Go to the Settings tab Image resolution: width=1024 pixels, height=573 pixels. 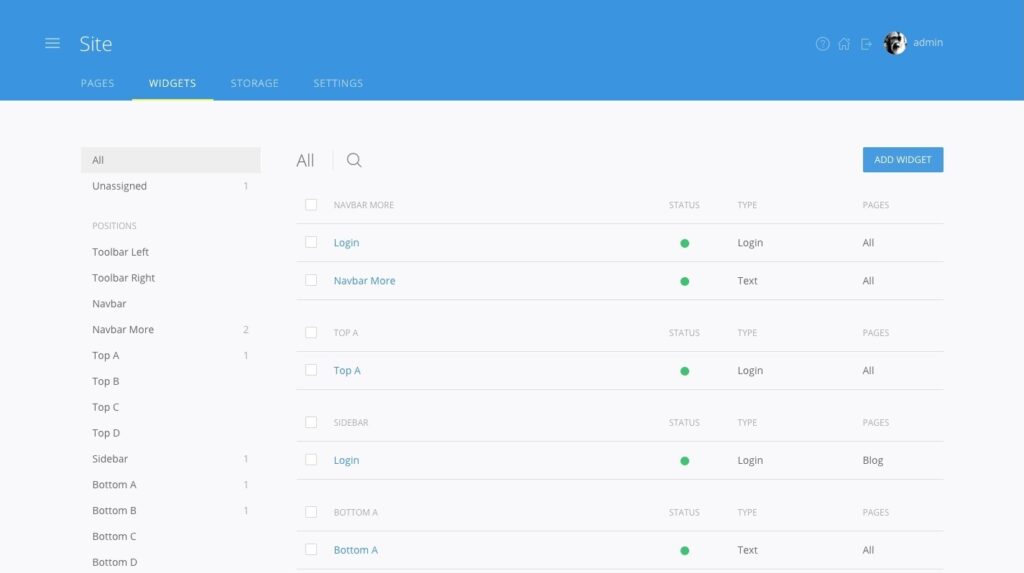click(x=338, y=83)
